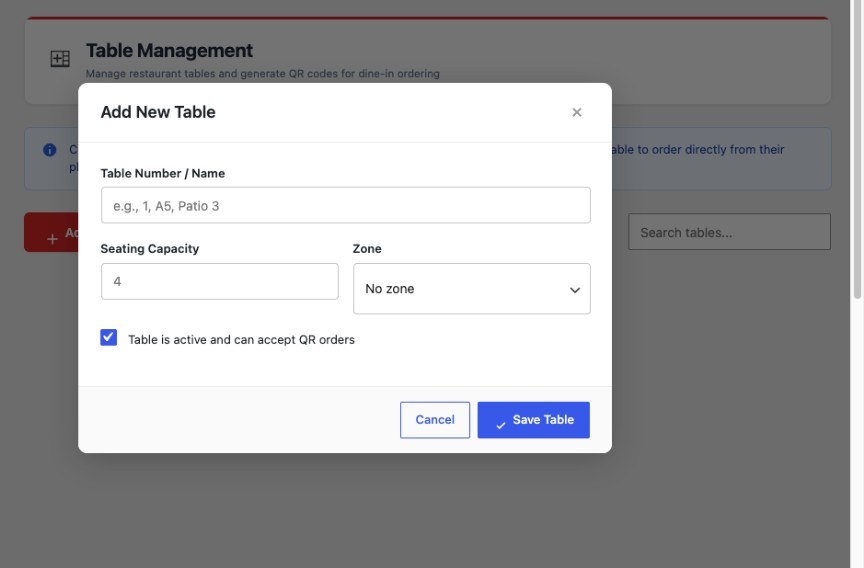The image size is (864, 568).
Task: Click the Table Number / Name field
Action: click(x=345, y=205)
